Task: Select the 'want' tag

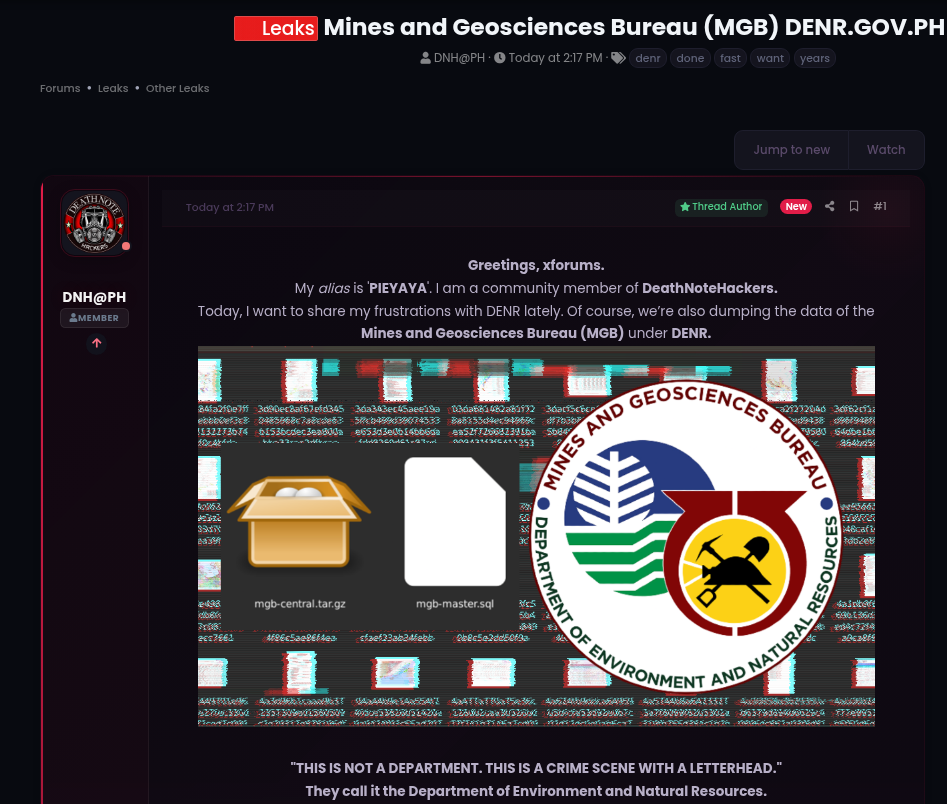Action: pos(770,58)
